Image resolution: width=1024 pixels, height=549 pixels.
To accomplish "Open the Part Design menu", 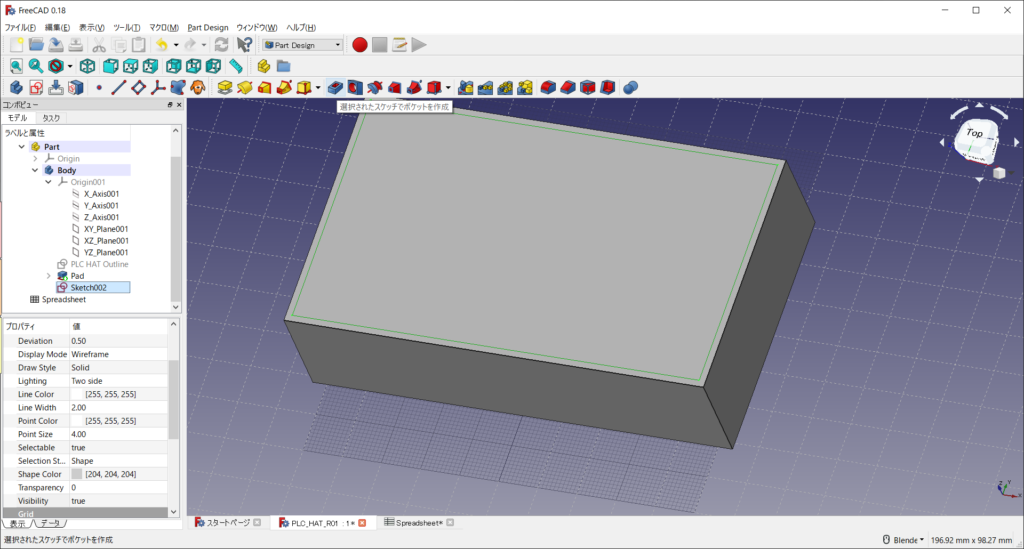I will click(208, 27).
